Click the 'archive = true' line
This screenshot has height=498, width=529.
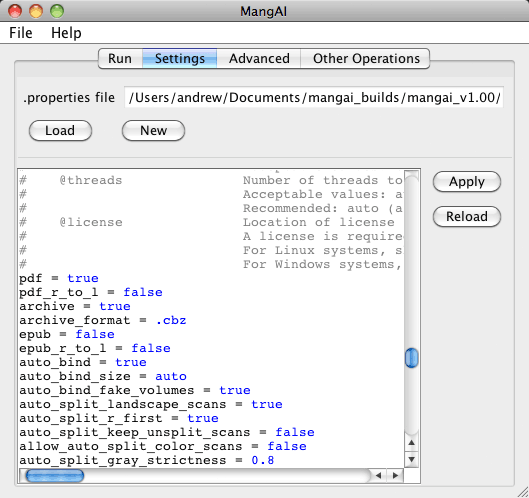point(75,306)
